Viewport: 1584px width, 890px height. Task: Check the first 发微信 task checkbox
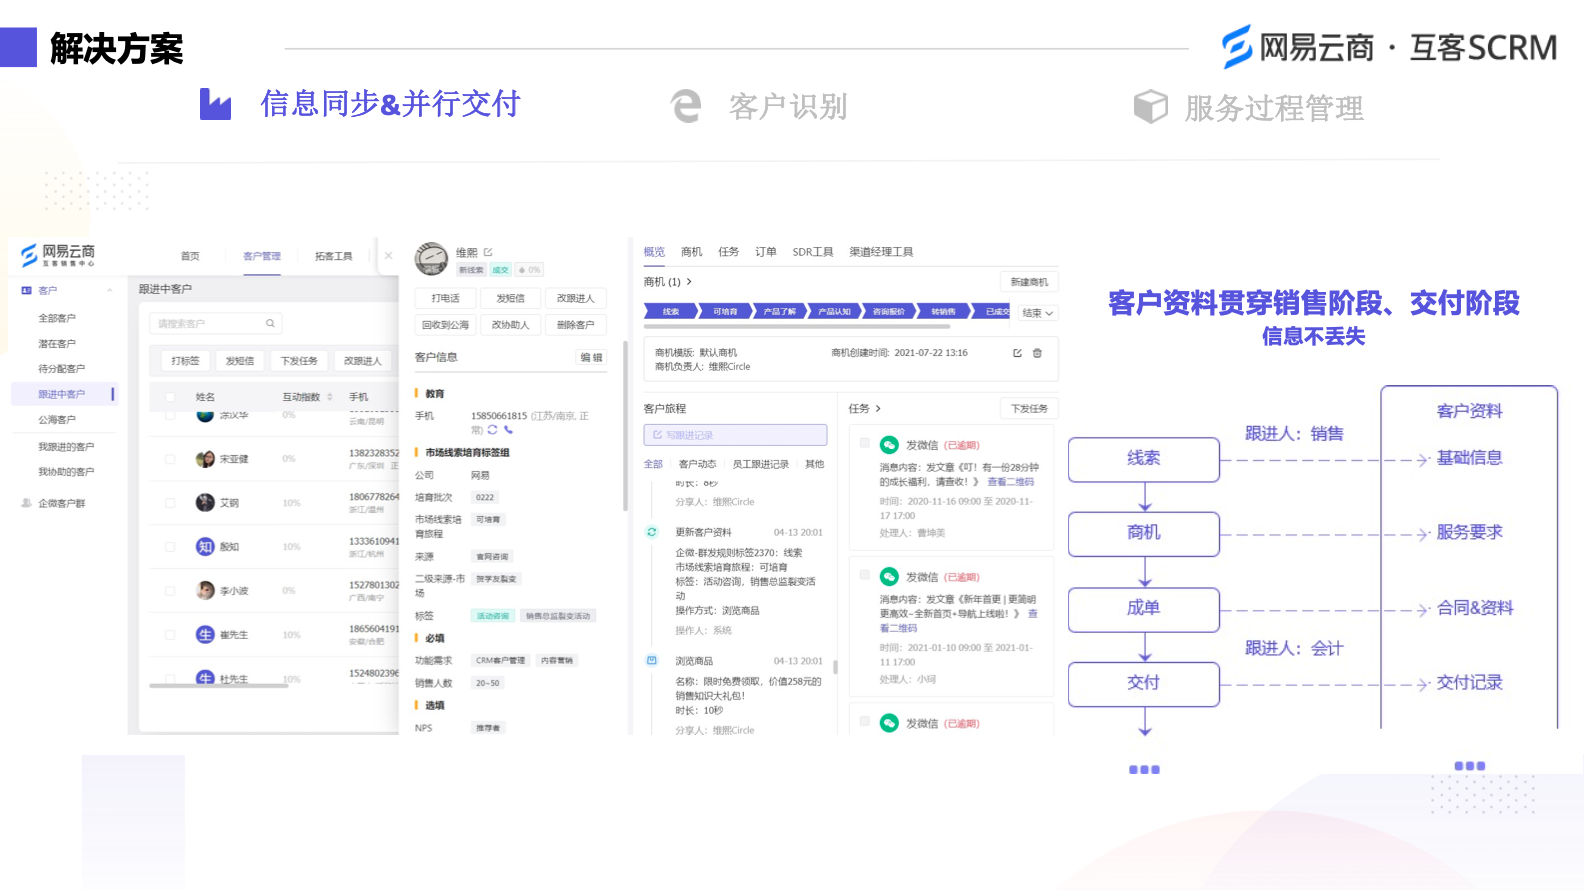point(864,443)
